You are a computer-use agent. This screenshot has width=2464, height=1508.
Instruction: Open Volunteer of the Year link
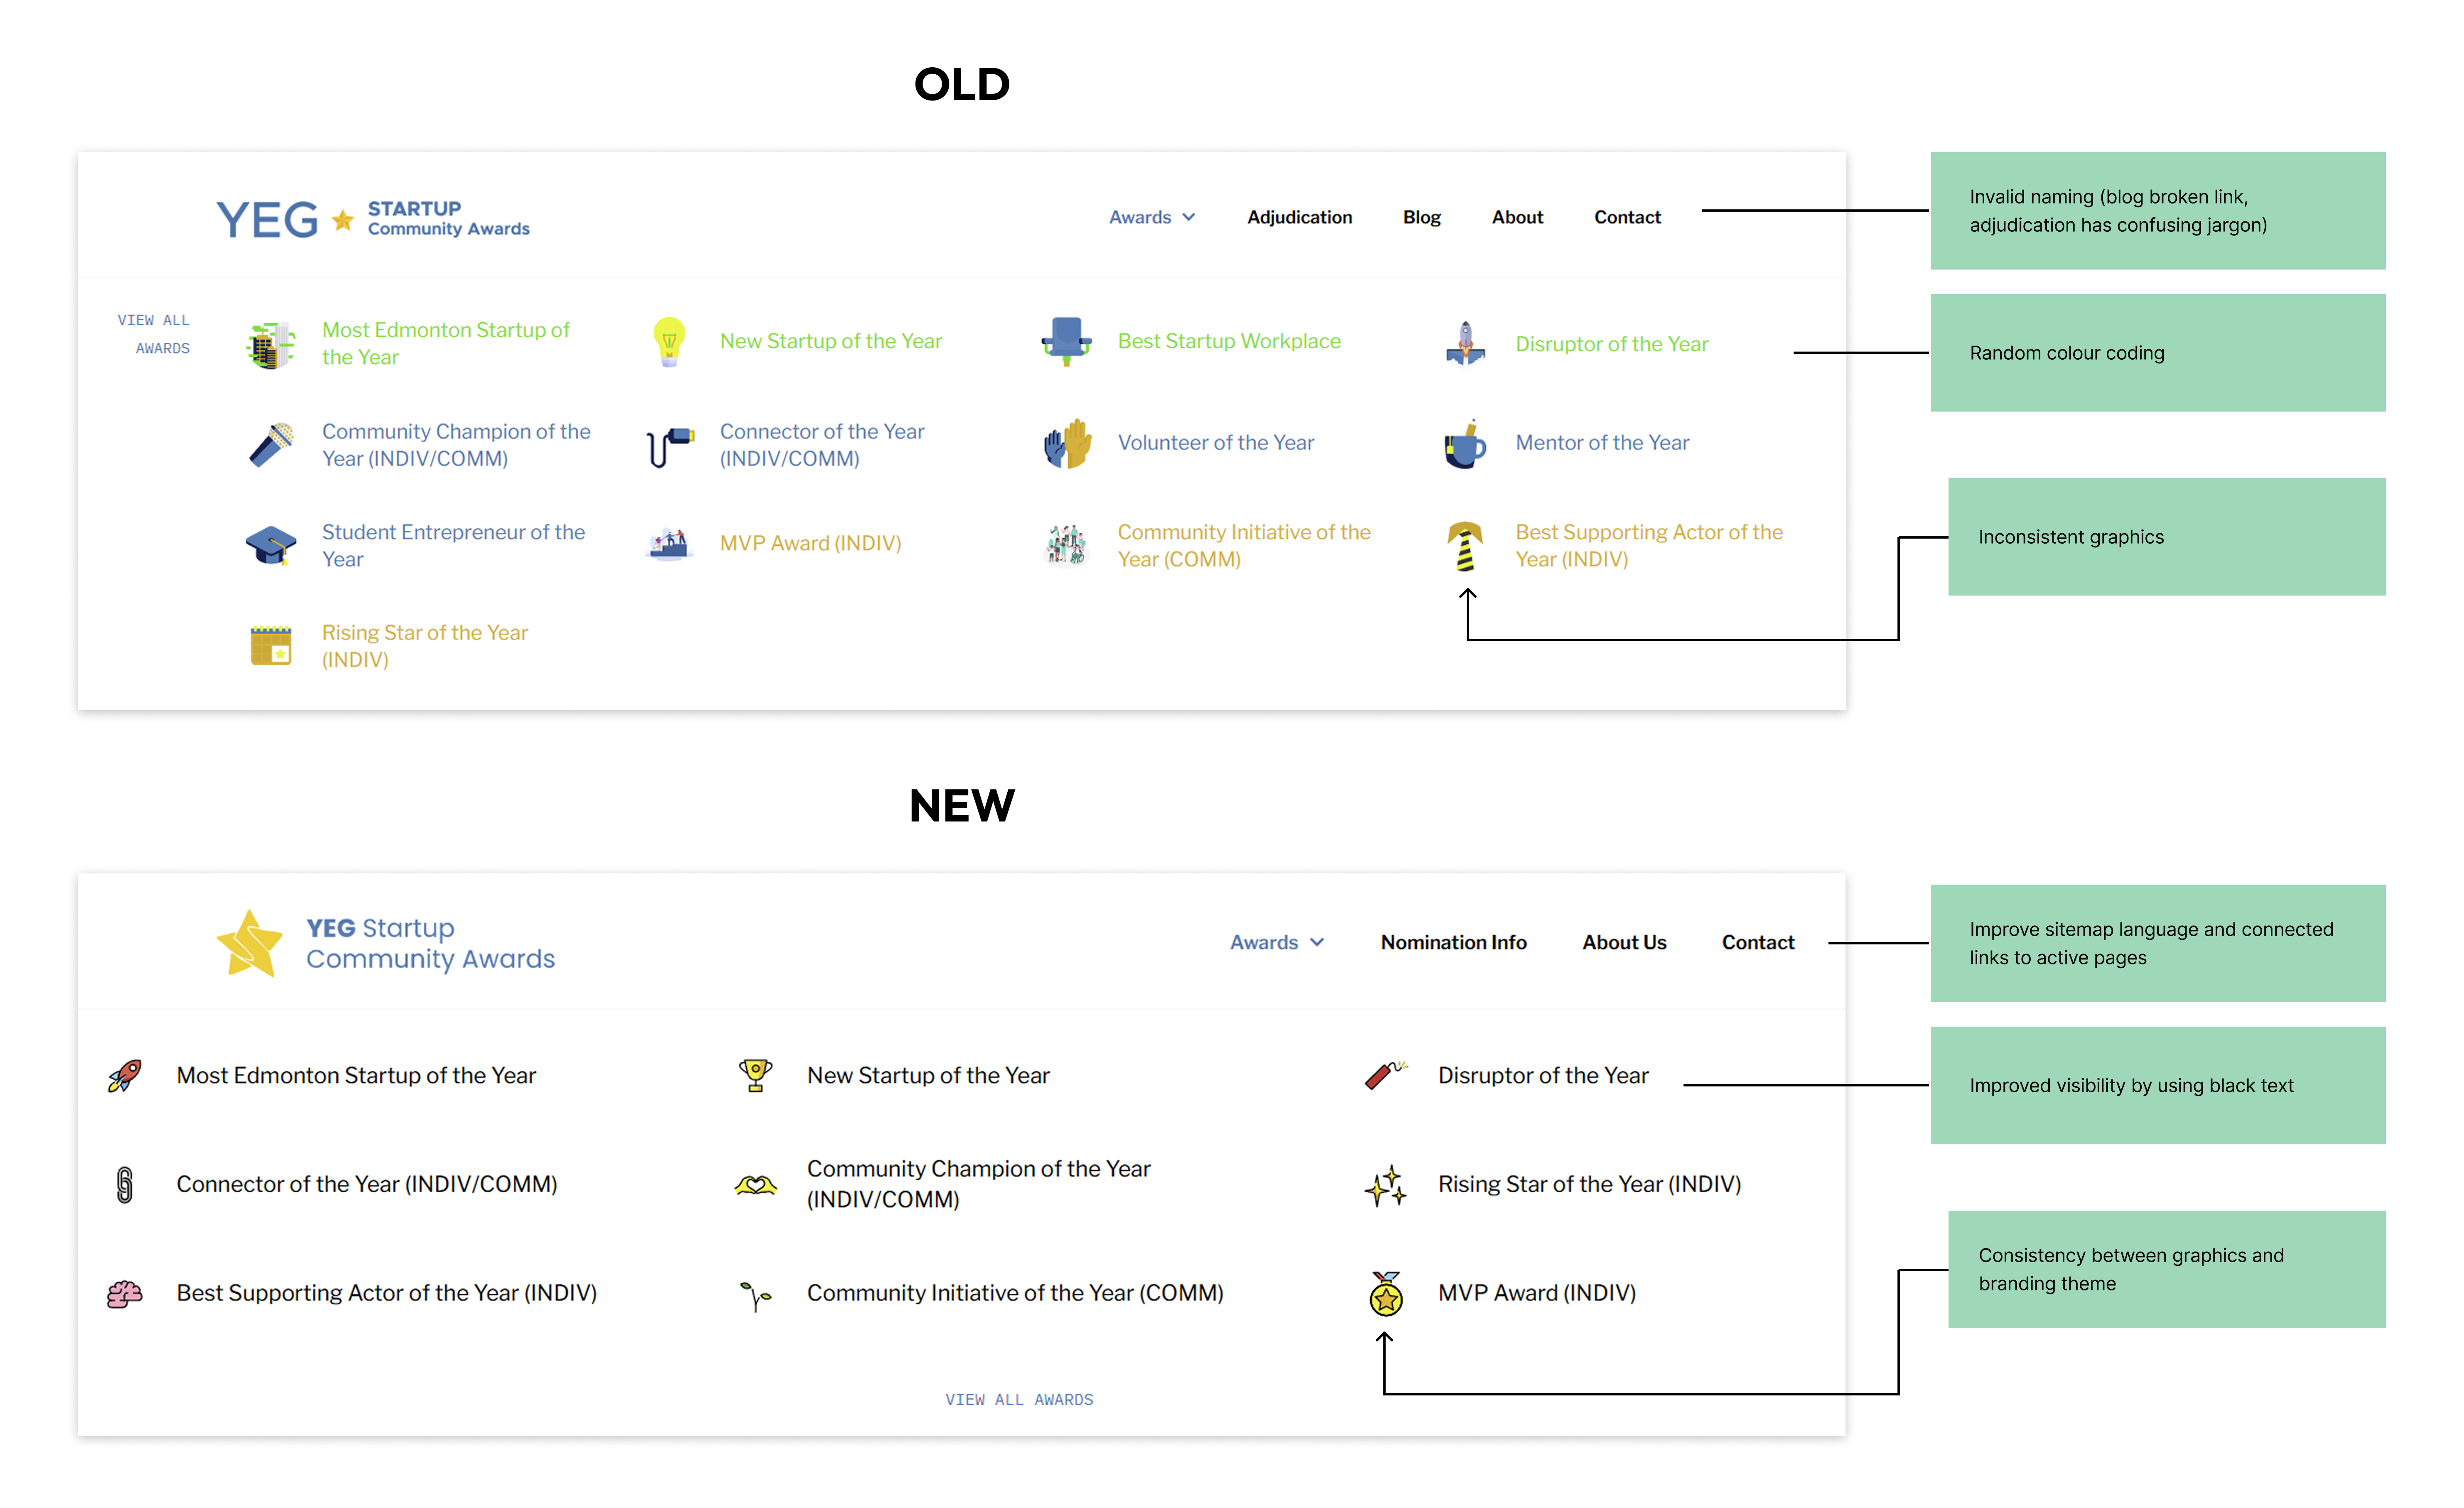coord(1216,443)
